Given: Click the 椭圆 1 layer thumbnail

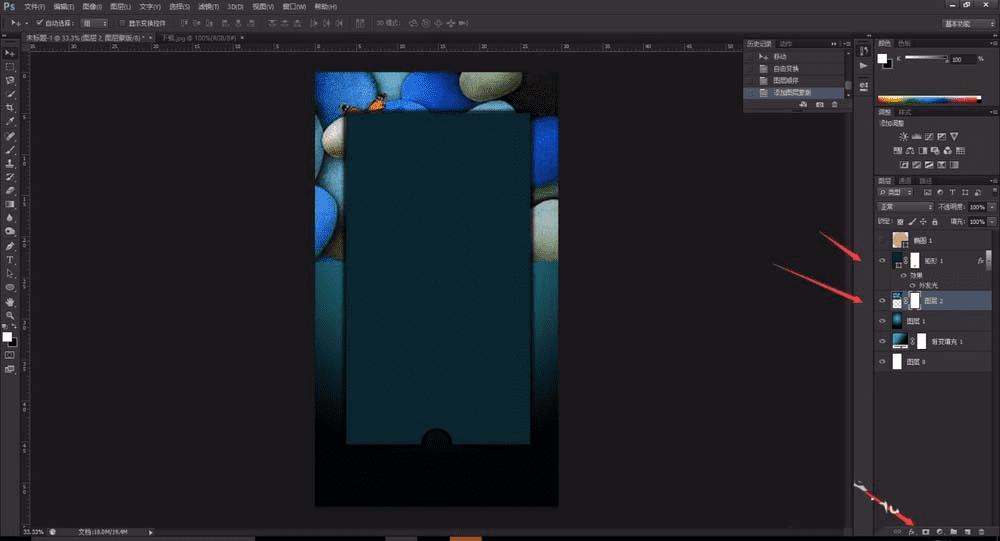Looking at the screenshot, I should pyautogui.click(x=899, y=240).
